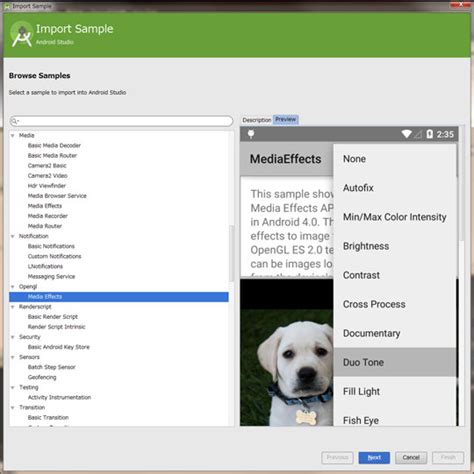Switch to the Preview tab
The image size is (474, 474).
286,119
